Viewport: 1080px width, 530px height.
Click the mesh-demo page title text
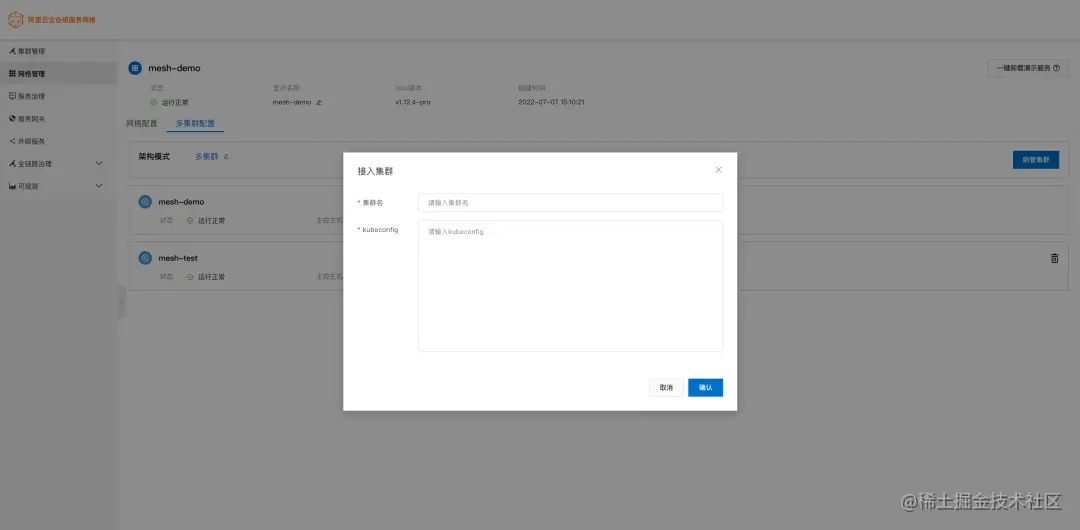click(x=174, y=68)
